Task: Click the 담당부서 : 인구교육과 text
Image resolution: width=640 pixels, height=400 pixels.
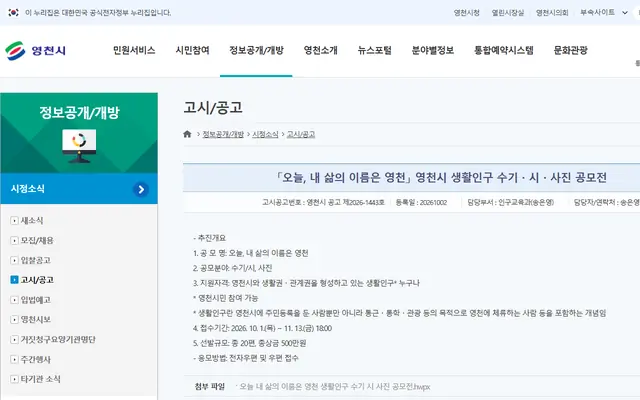Action: [x=511, y=202]
